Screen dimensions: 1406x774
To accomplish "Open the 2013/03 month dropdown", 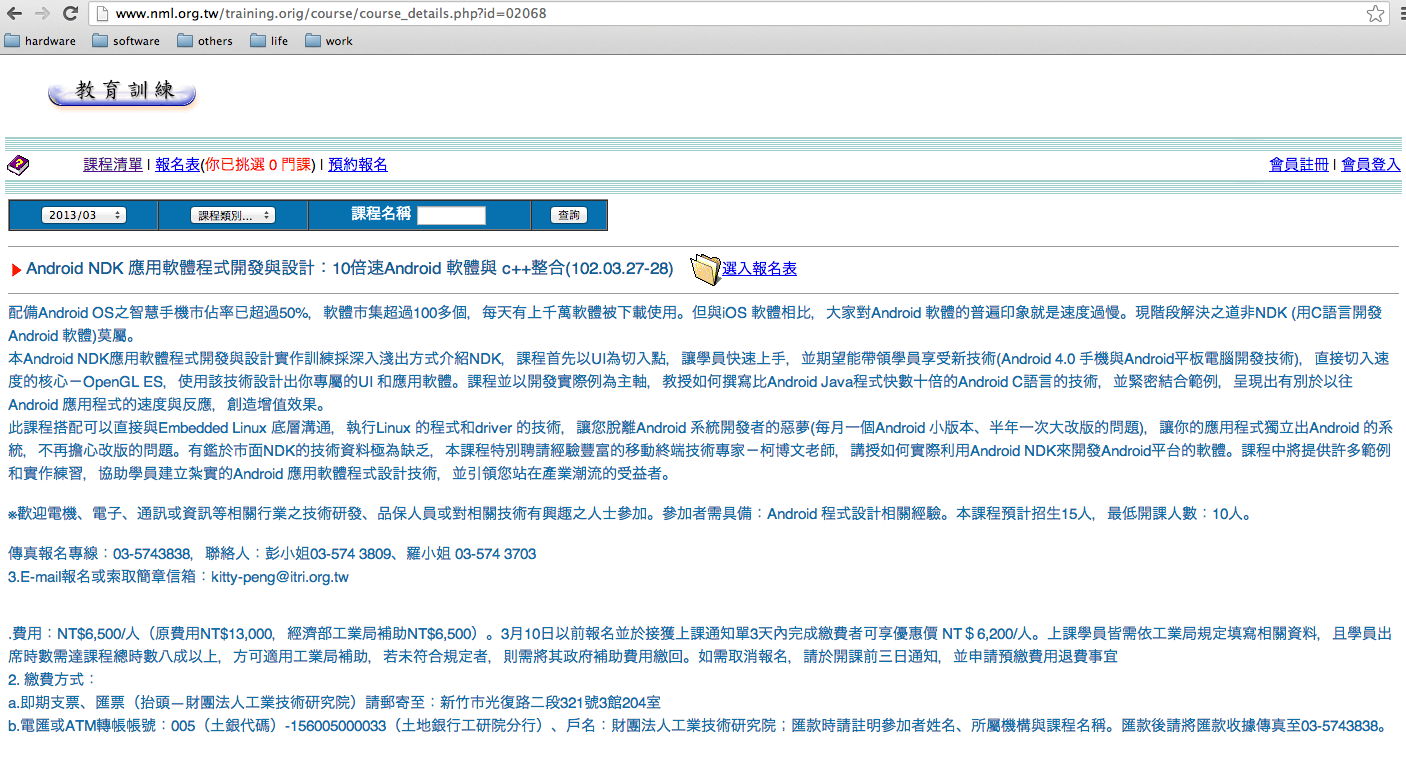I will coord(84,215).
